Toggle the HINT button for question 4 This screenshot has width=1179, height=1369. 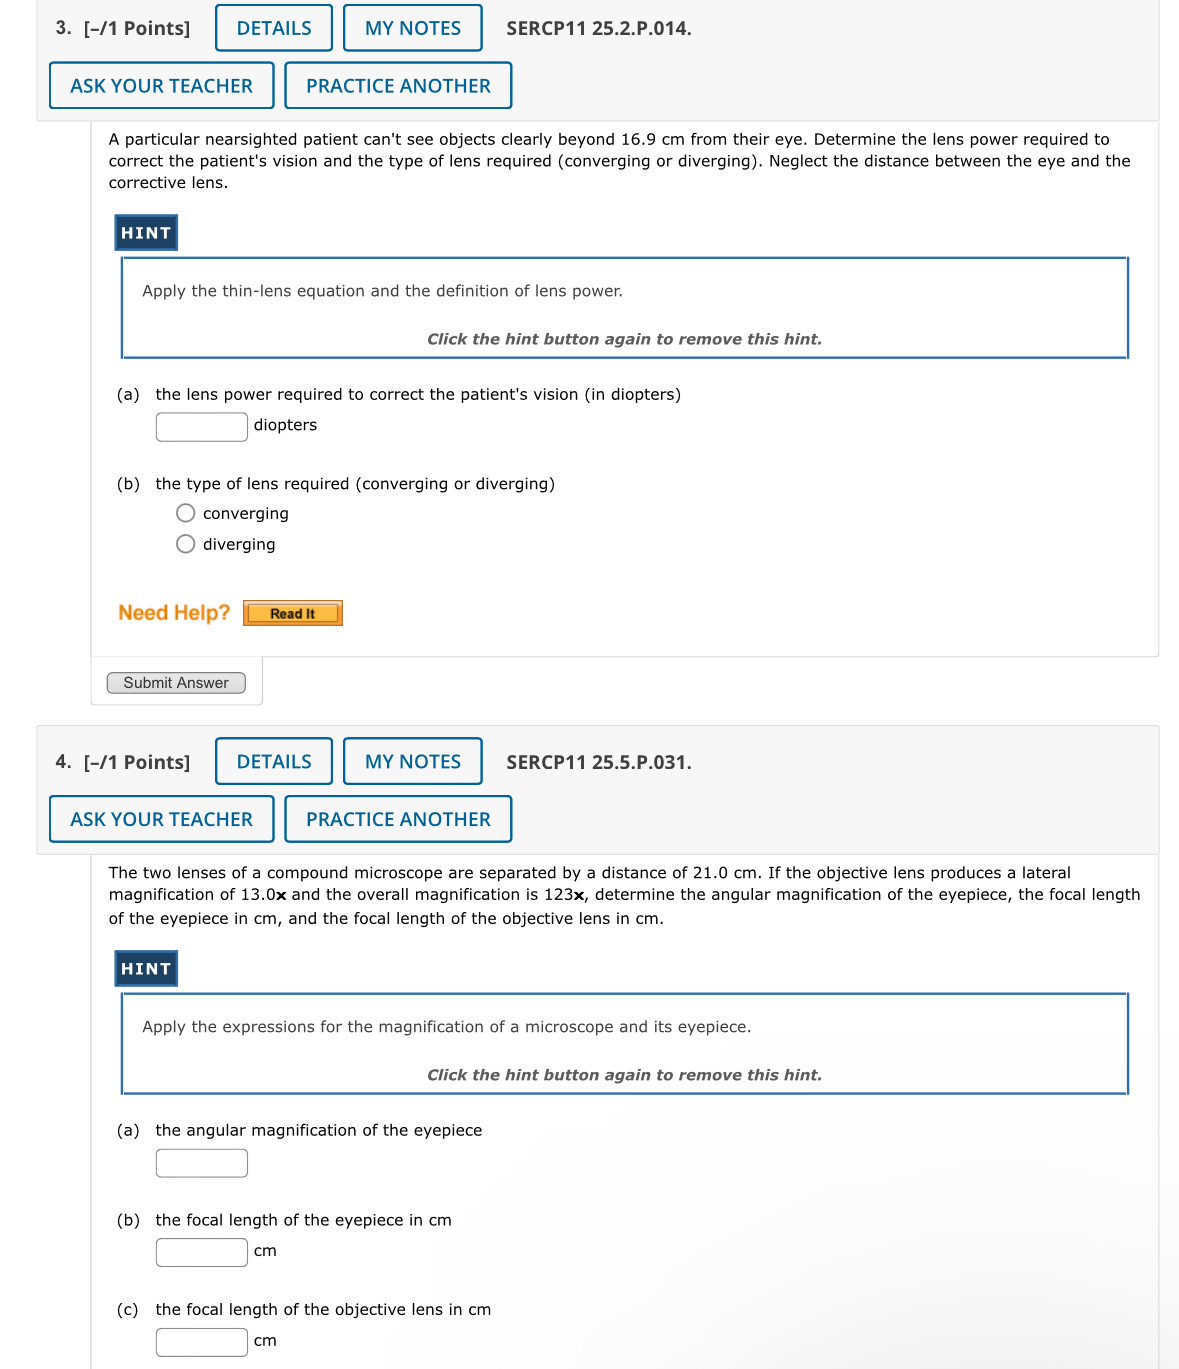[x=145, y=968]
